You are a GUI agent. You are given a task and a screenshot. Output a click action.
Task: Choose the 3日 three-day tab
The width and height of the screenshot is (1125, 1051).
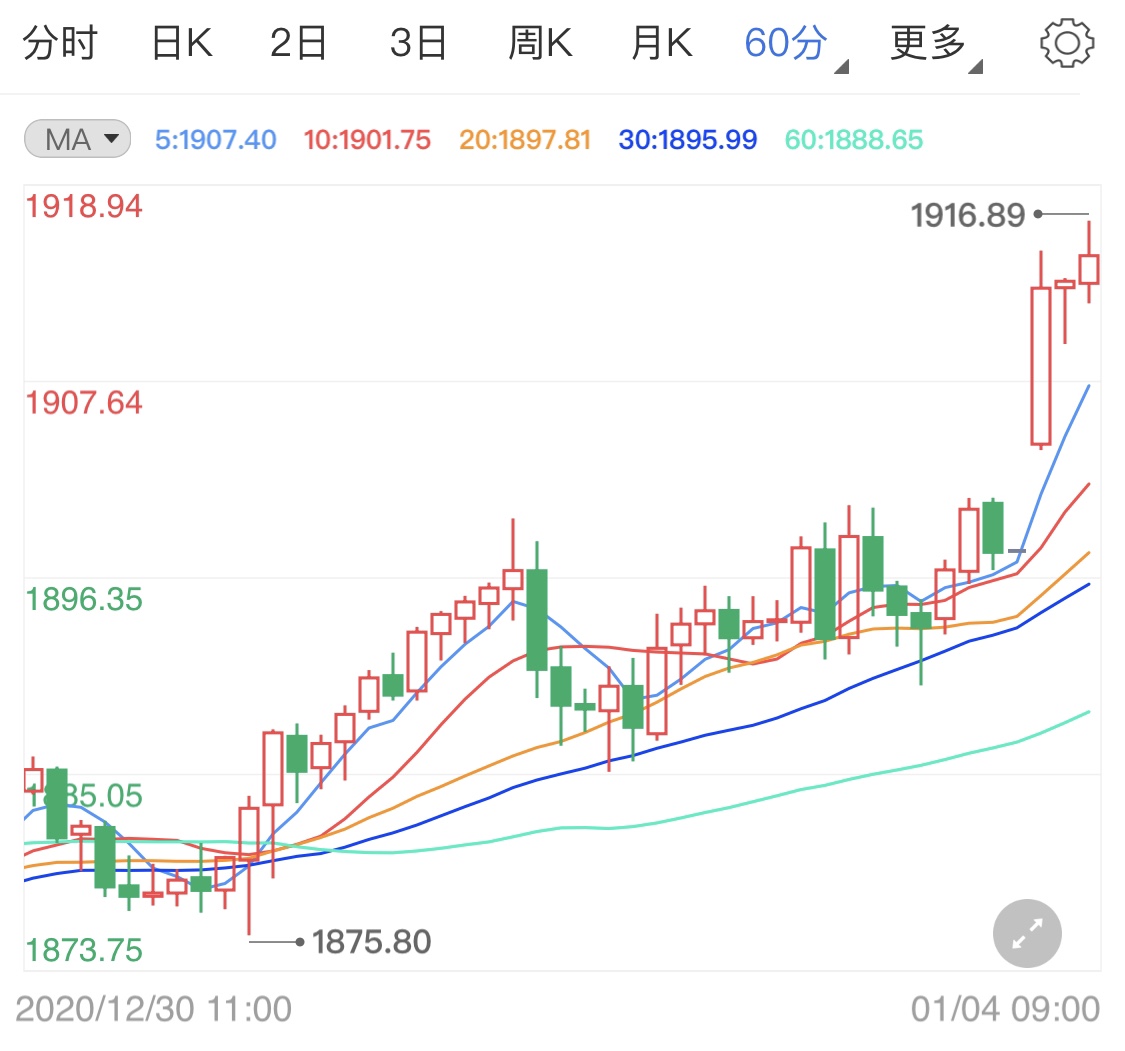[x=418, y=42]
